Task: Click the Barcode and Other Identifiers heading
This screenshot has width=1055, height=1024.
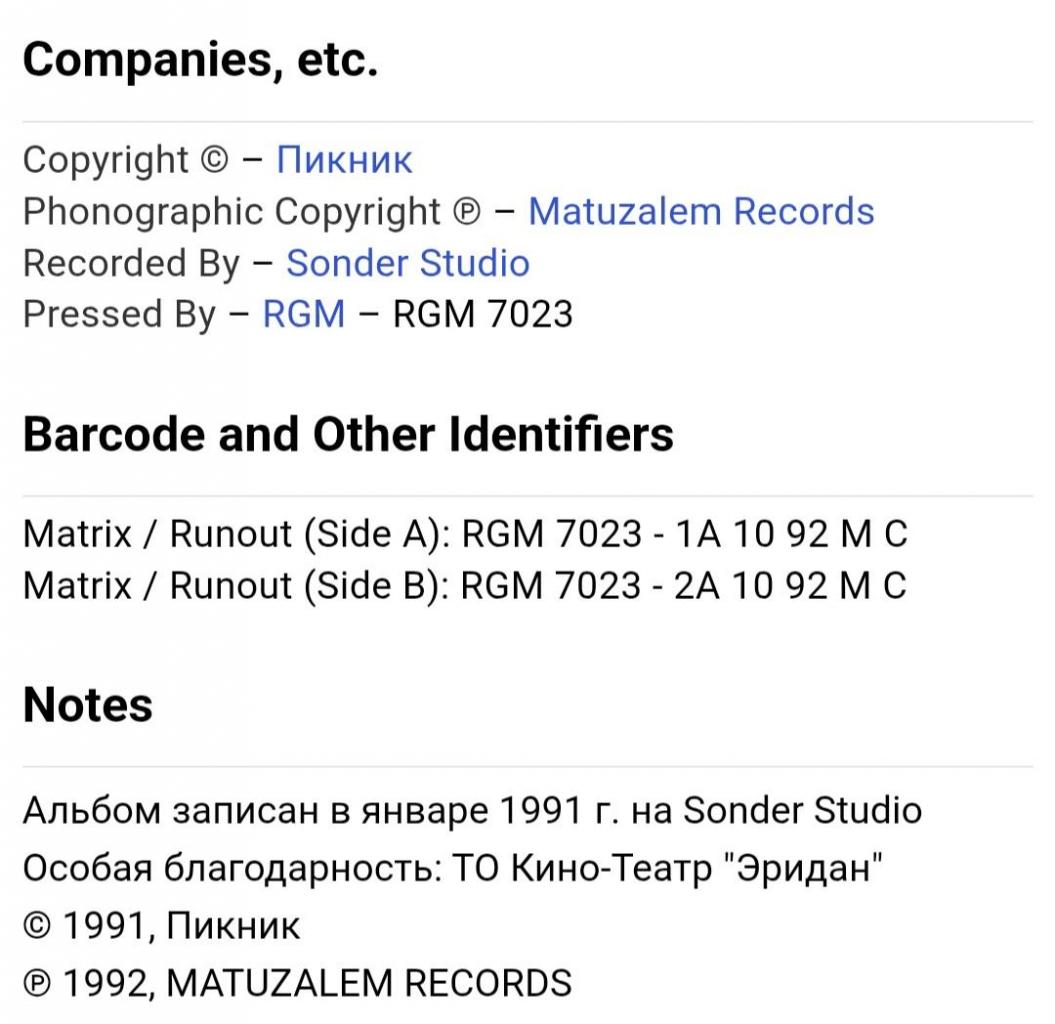Action: coord(348,434)
